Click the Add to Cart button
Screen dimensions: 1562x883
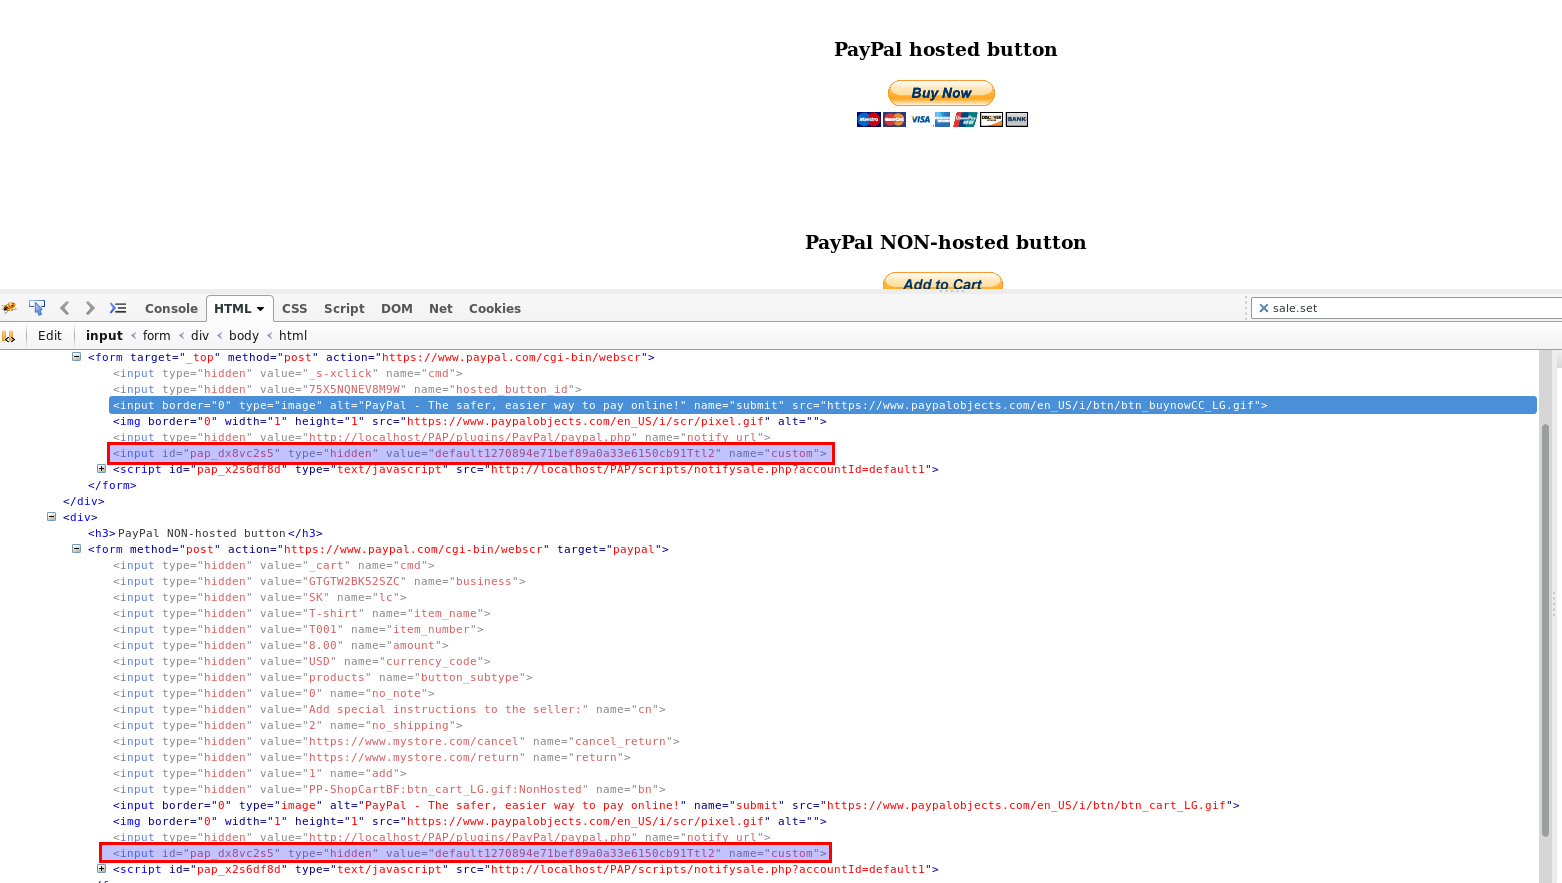point(942,282)
